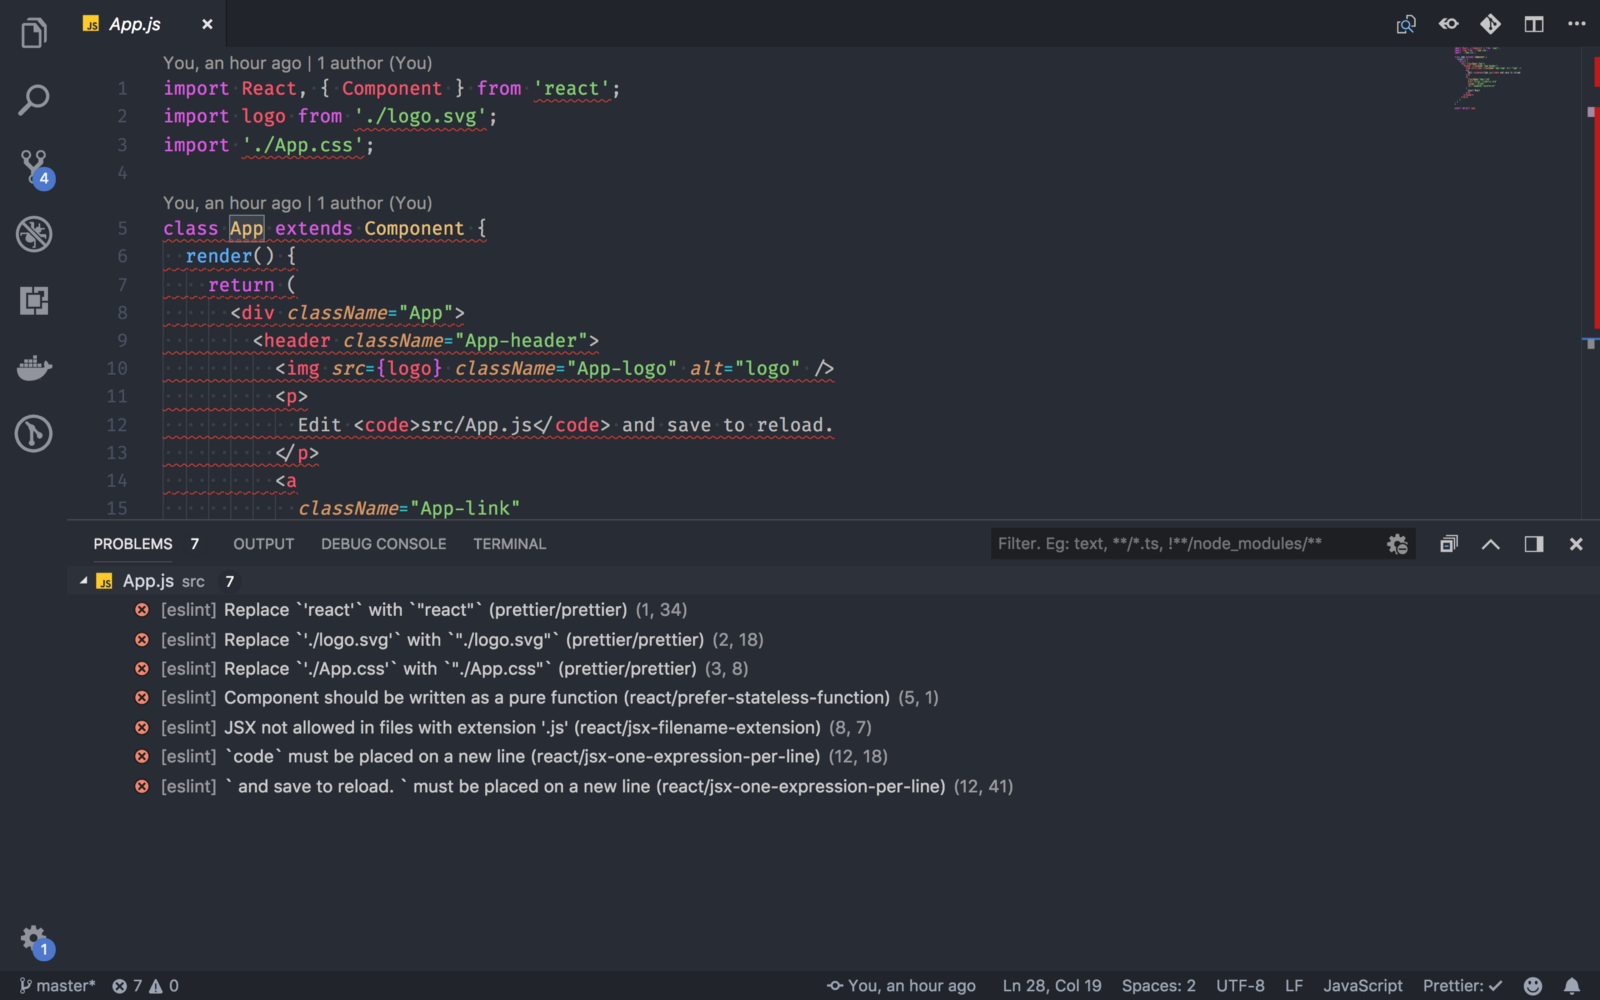Viewport: 1600px width, 1000px height.
Task: Click the diamond git icon in editor toolbar
Action: (x=1490, y=24)
